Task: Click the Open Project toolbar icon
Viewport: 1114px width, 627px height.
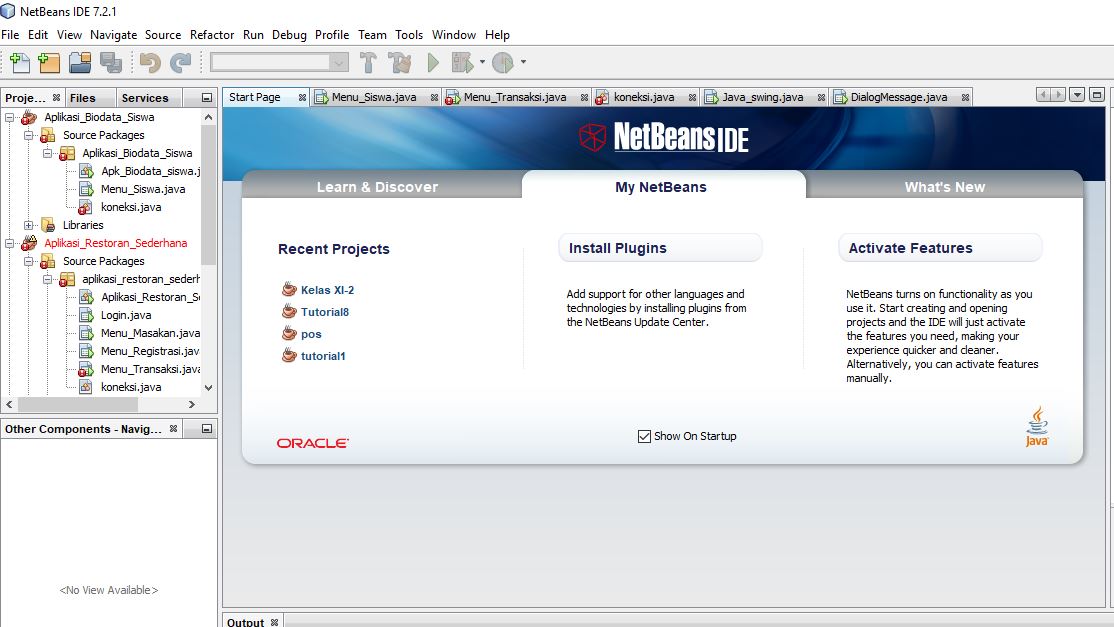Action: pyautogui.click(x=80, y=62)
